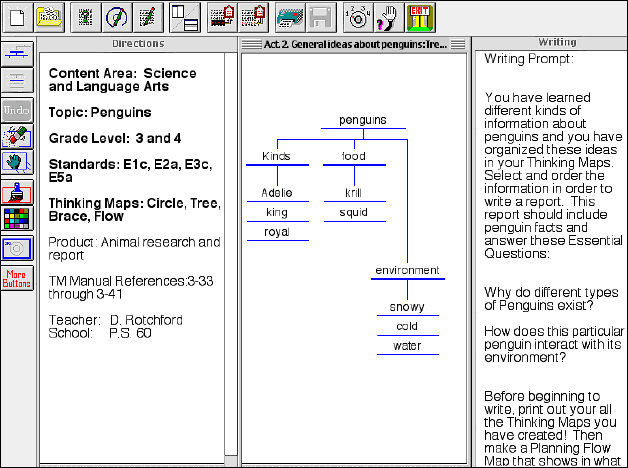
Task: Click the 'Adelie' item under Kinds
Action: (277, 193)
